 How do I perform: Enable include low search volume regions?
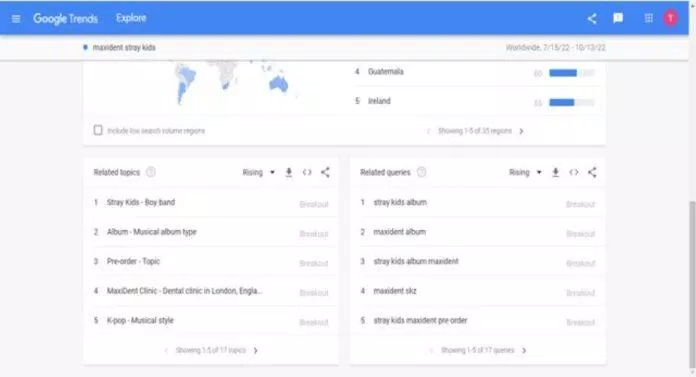(98, 130)
